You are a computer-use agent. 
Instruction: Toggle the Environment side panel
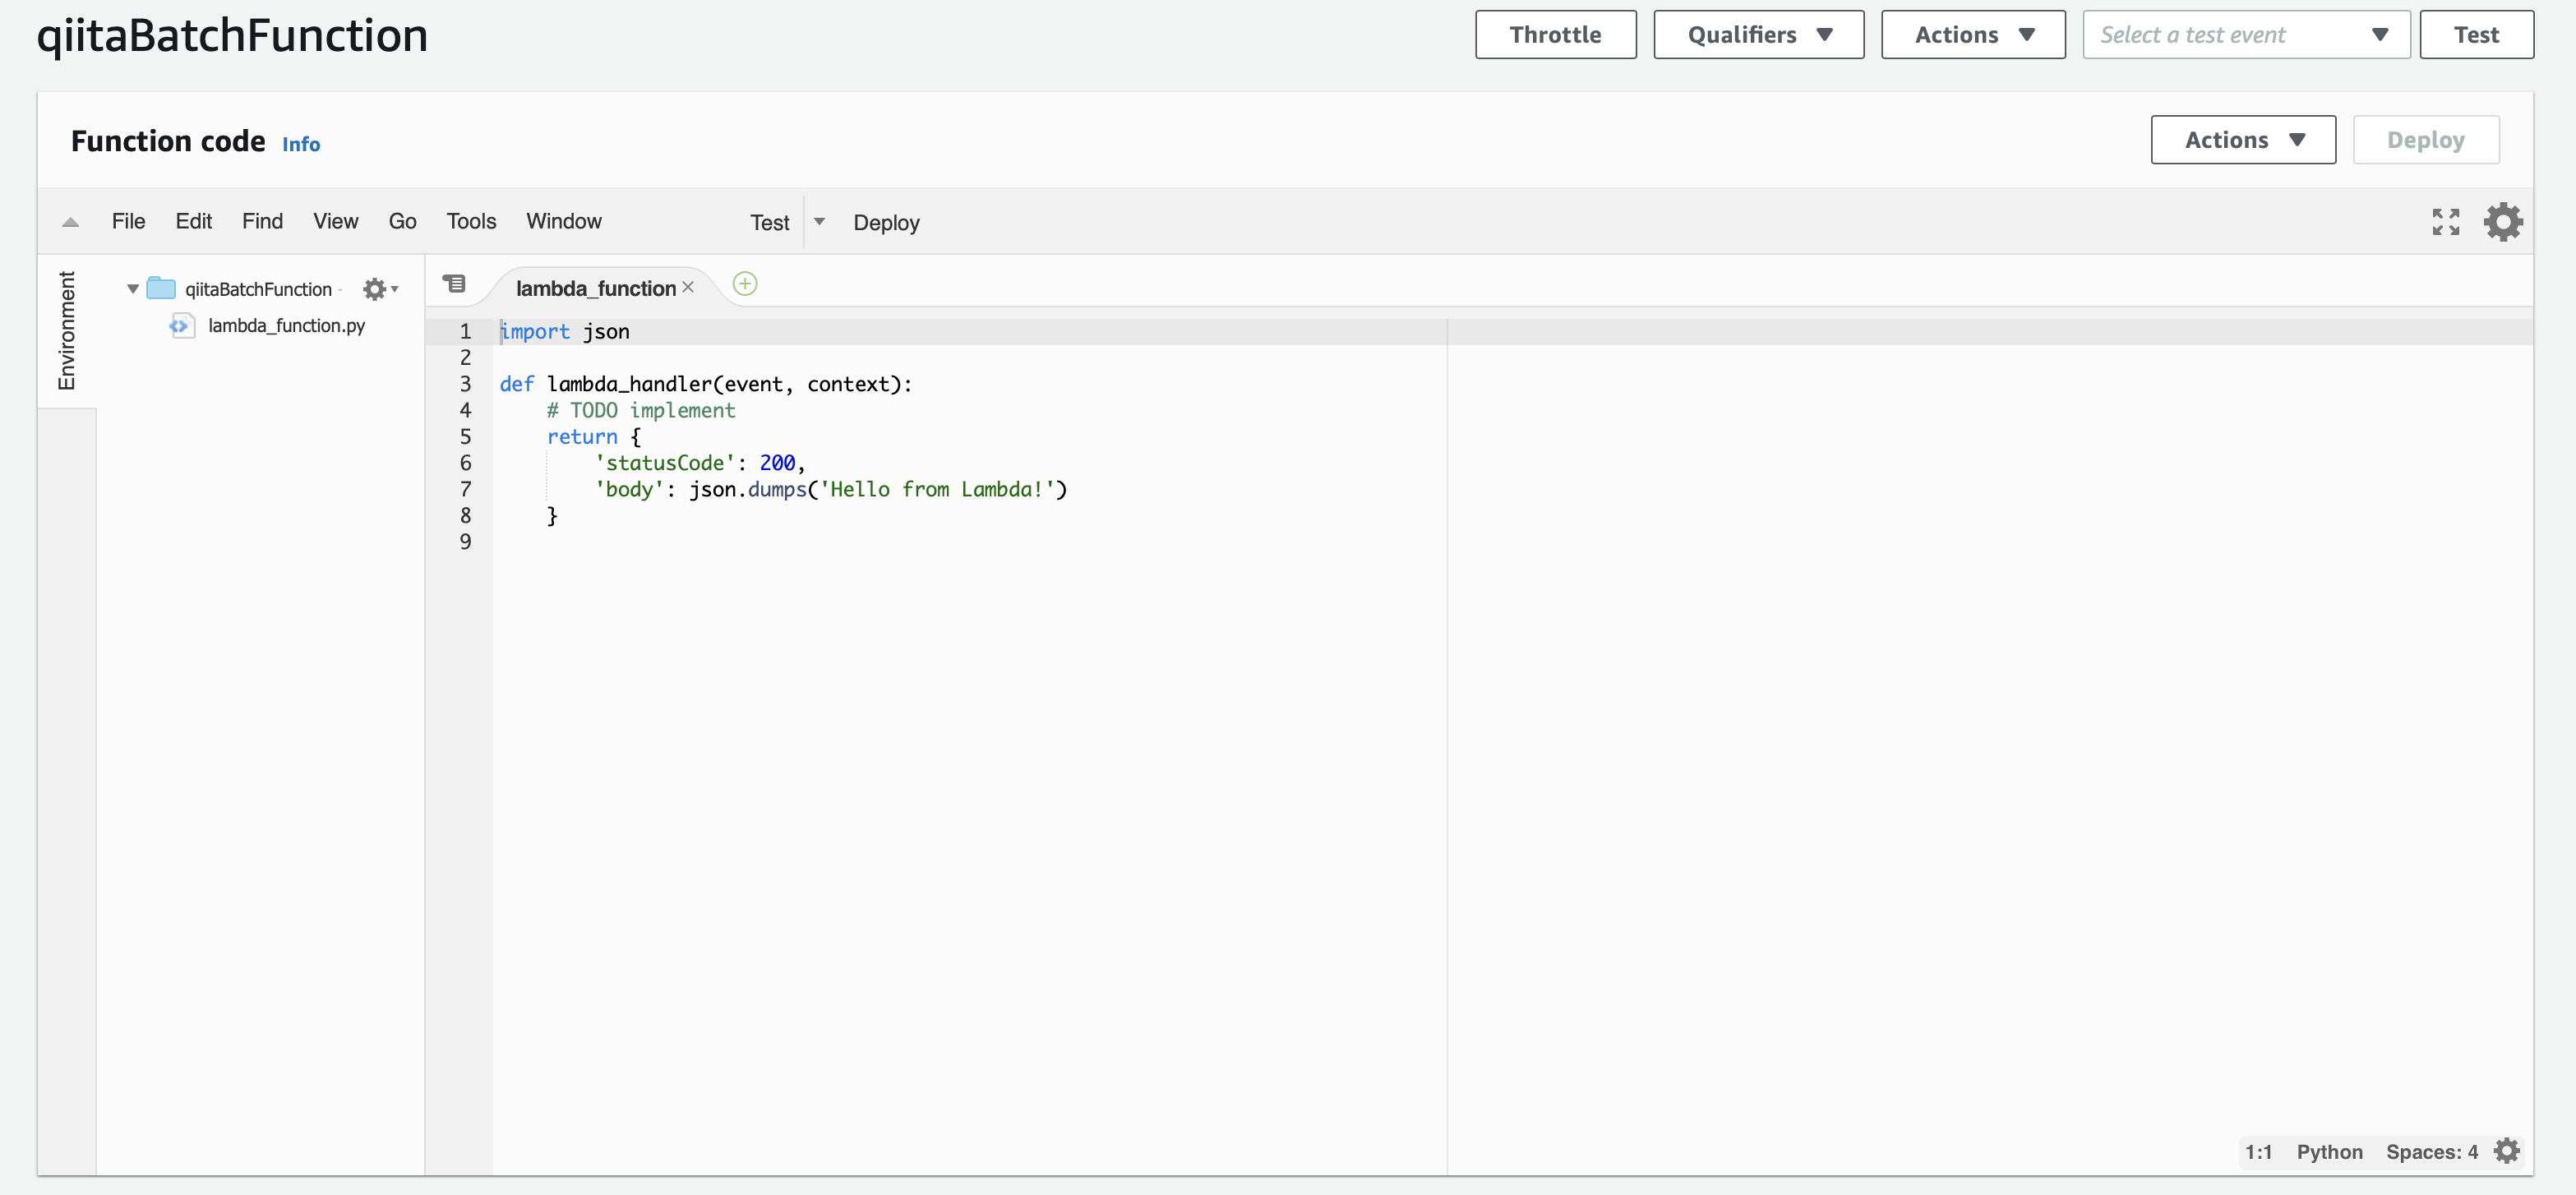pos(66,330)
